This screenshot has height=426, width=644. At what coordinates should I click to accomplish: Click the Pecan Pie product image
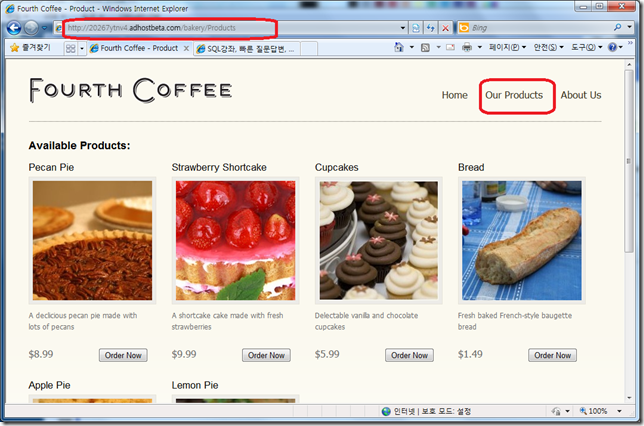92,240
